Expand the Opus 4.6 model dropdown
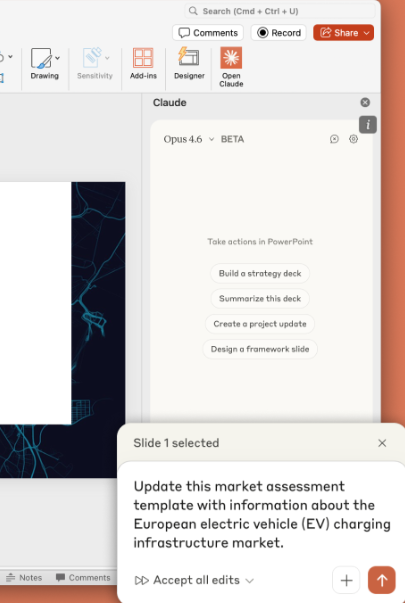This screenshot has width=405, height=603. pyautogui.click(x=189, y=139)
